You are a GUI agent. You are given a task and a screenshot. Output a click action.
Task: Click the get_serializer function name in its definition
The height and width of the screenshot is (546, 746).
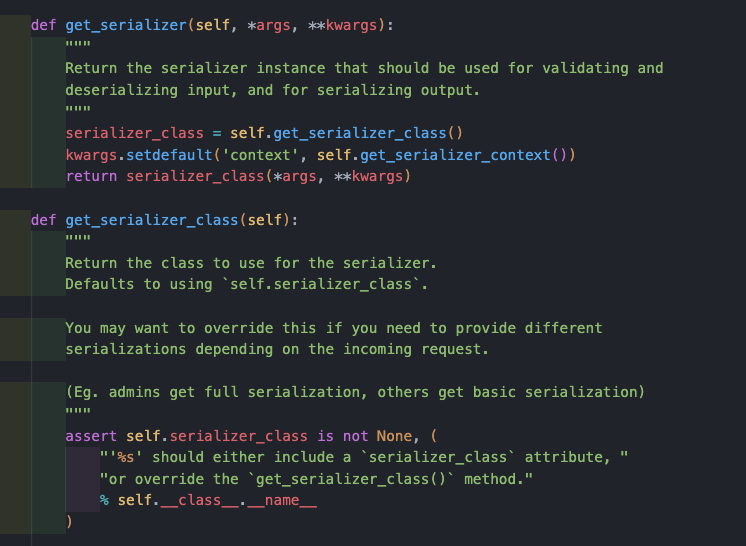tap(125, 25)
